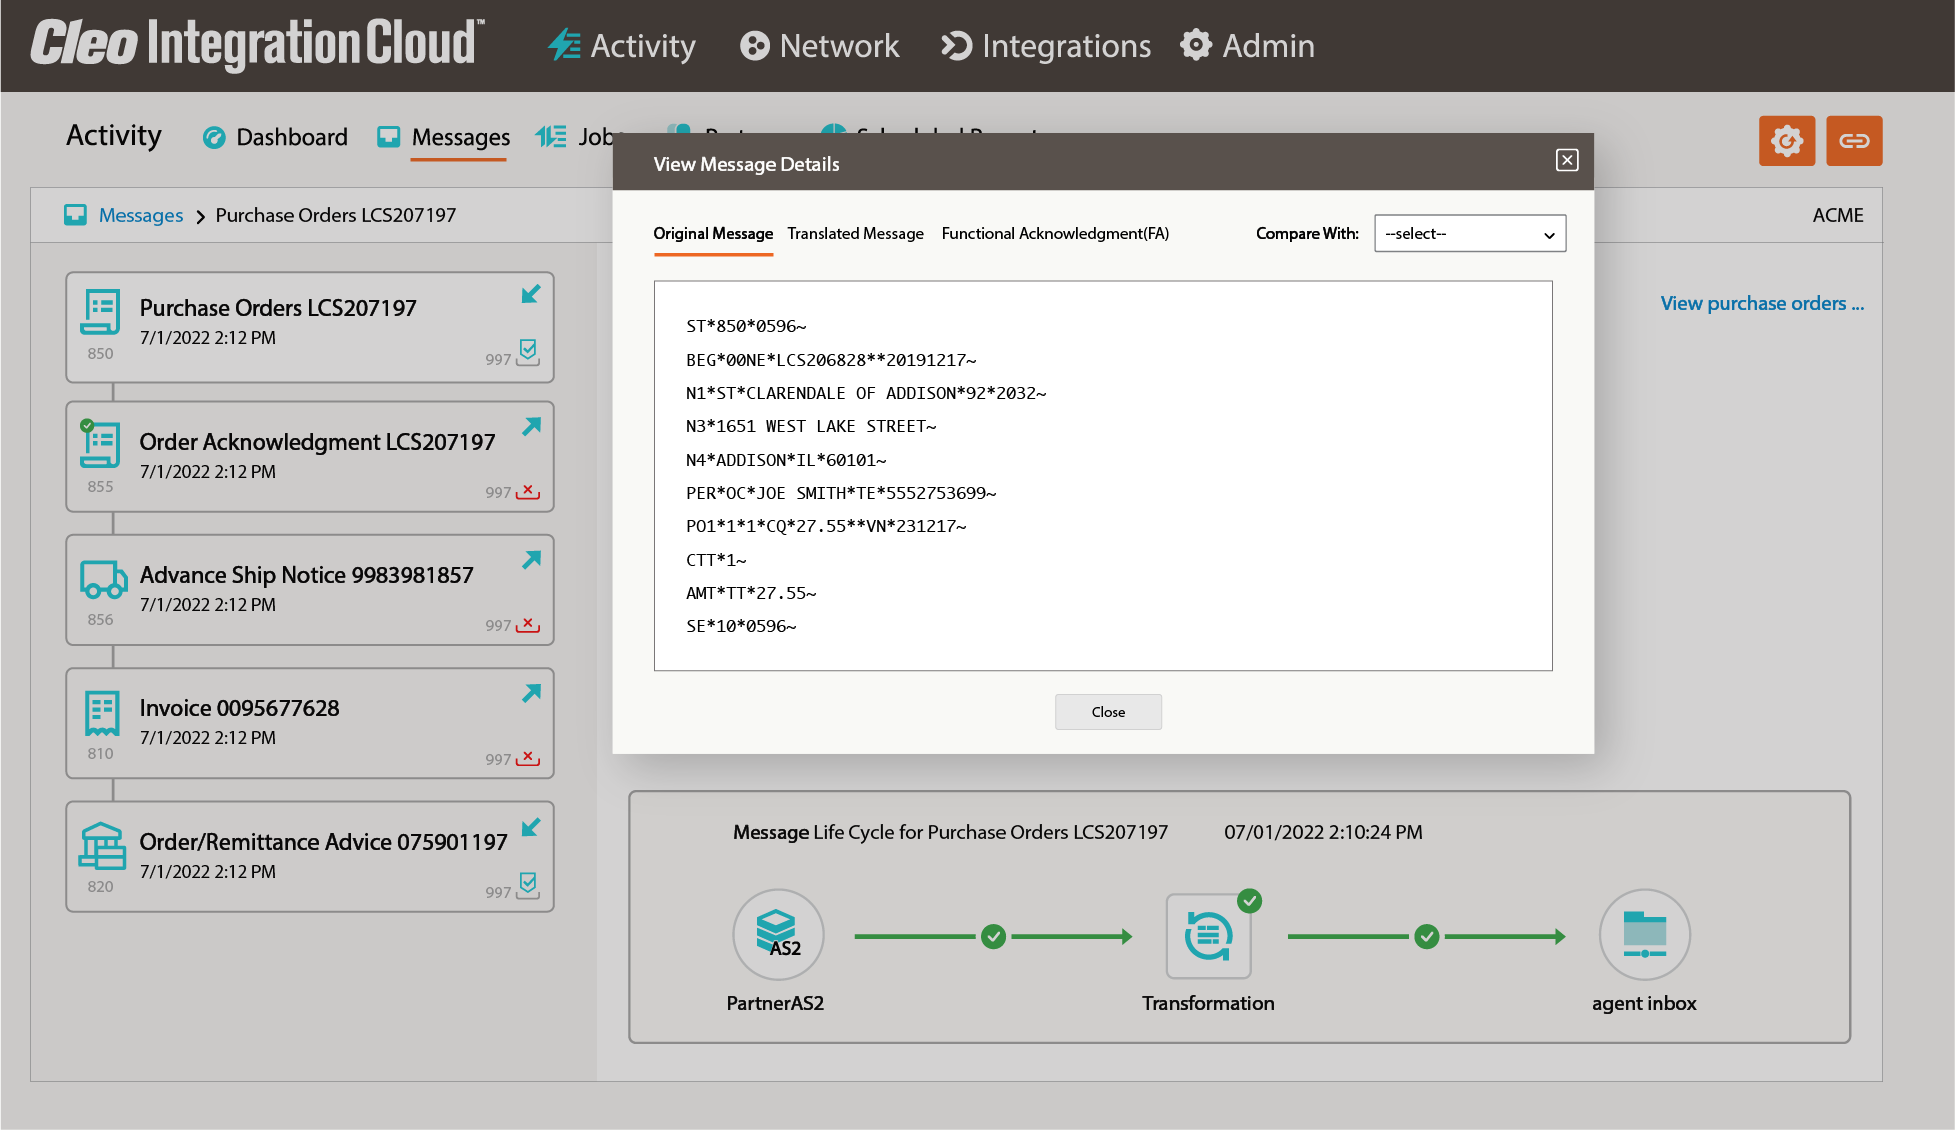Image resolution: width=1955 pixels, height=1130 pixels.
Task: Click the red 997 failure indicator on Invoice
Action: tap(527, 758)
